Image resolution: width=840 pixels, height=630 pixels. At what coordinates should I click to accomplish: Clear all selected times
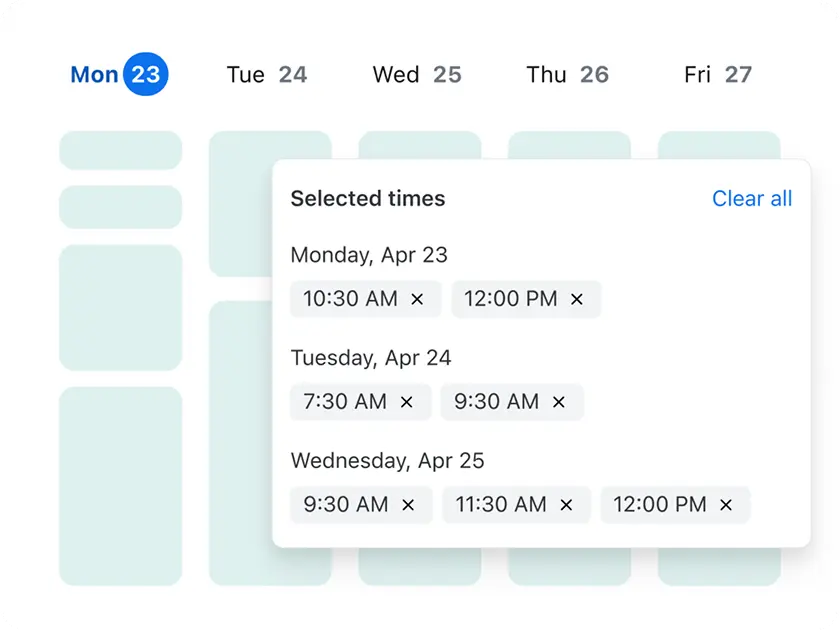(x=752, y=199)
